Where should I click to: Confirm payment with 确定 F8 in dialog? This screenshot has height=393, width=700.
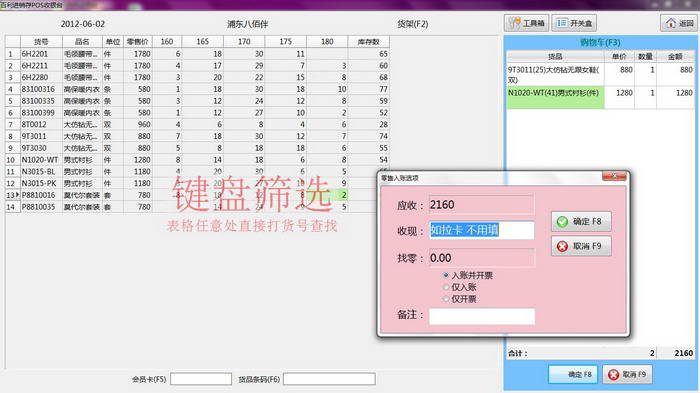(581, 222)
